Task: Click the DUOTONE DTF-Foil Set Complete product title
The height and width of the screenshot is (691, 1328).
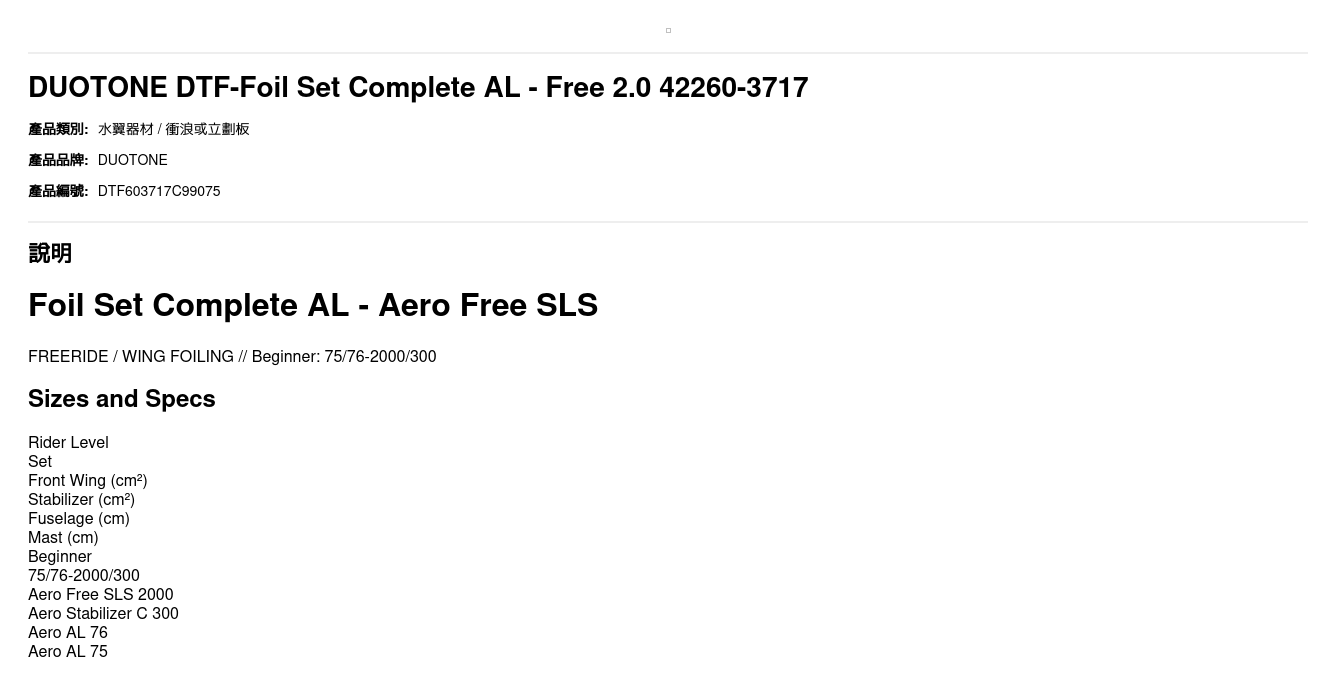Action: 418,88
